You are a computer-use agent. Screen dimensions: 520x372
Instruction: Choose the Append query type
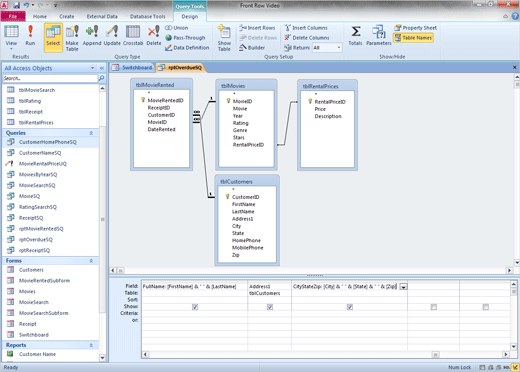click(92, 35)
